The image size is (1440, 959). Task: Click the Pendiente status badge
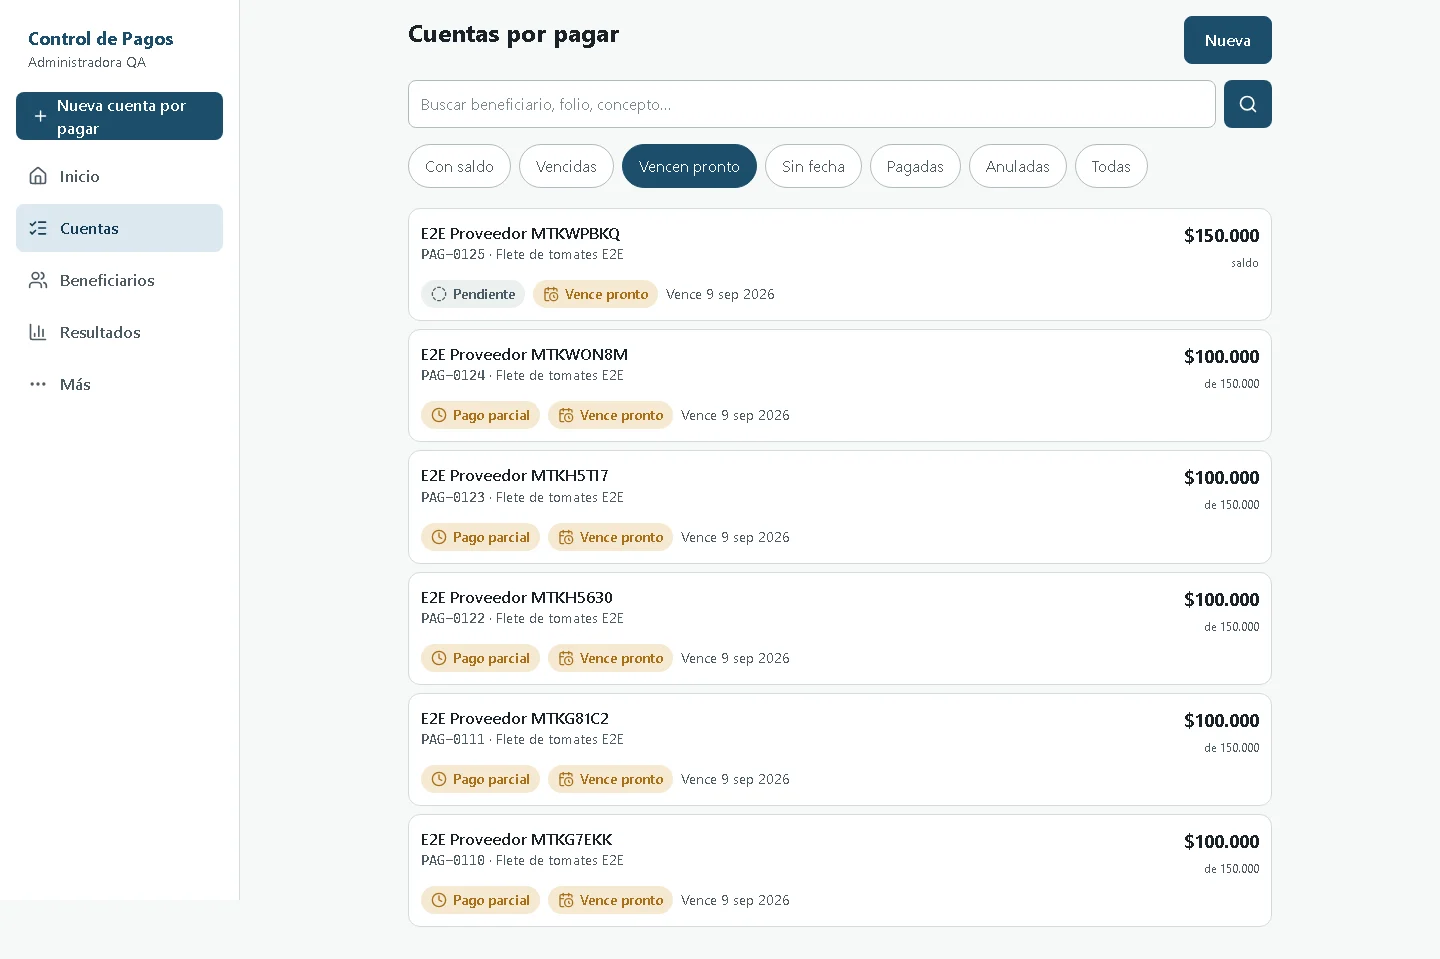[473, 294]
